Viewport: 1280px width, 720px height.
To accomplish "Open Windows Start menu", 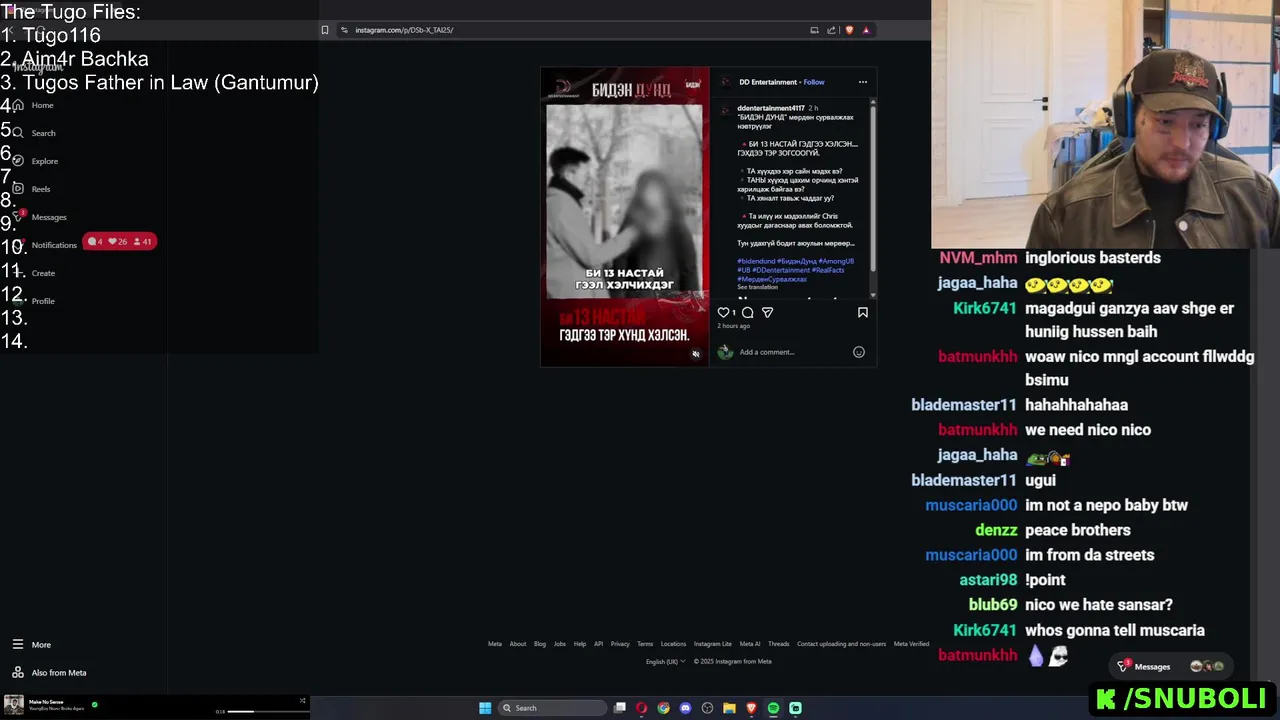I will (x=485, y=708).
